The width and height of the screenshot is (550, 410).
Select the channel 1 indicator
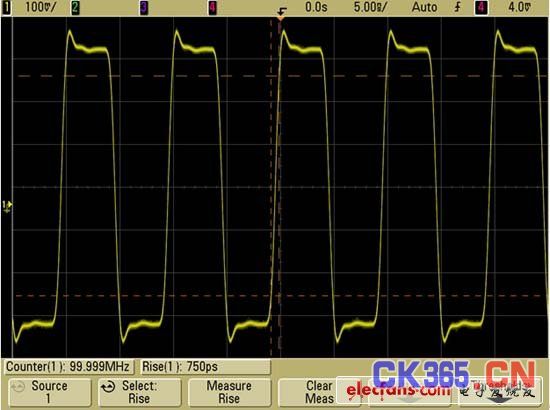pyautogui.click(x=6, y=7)
